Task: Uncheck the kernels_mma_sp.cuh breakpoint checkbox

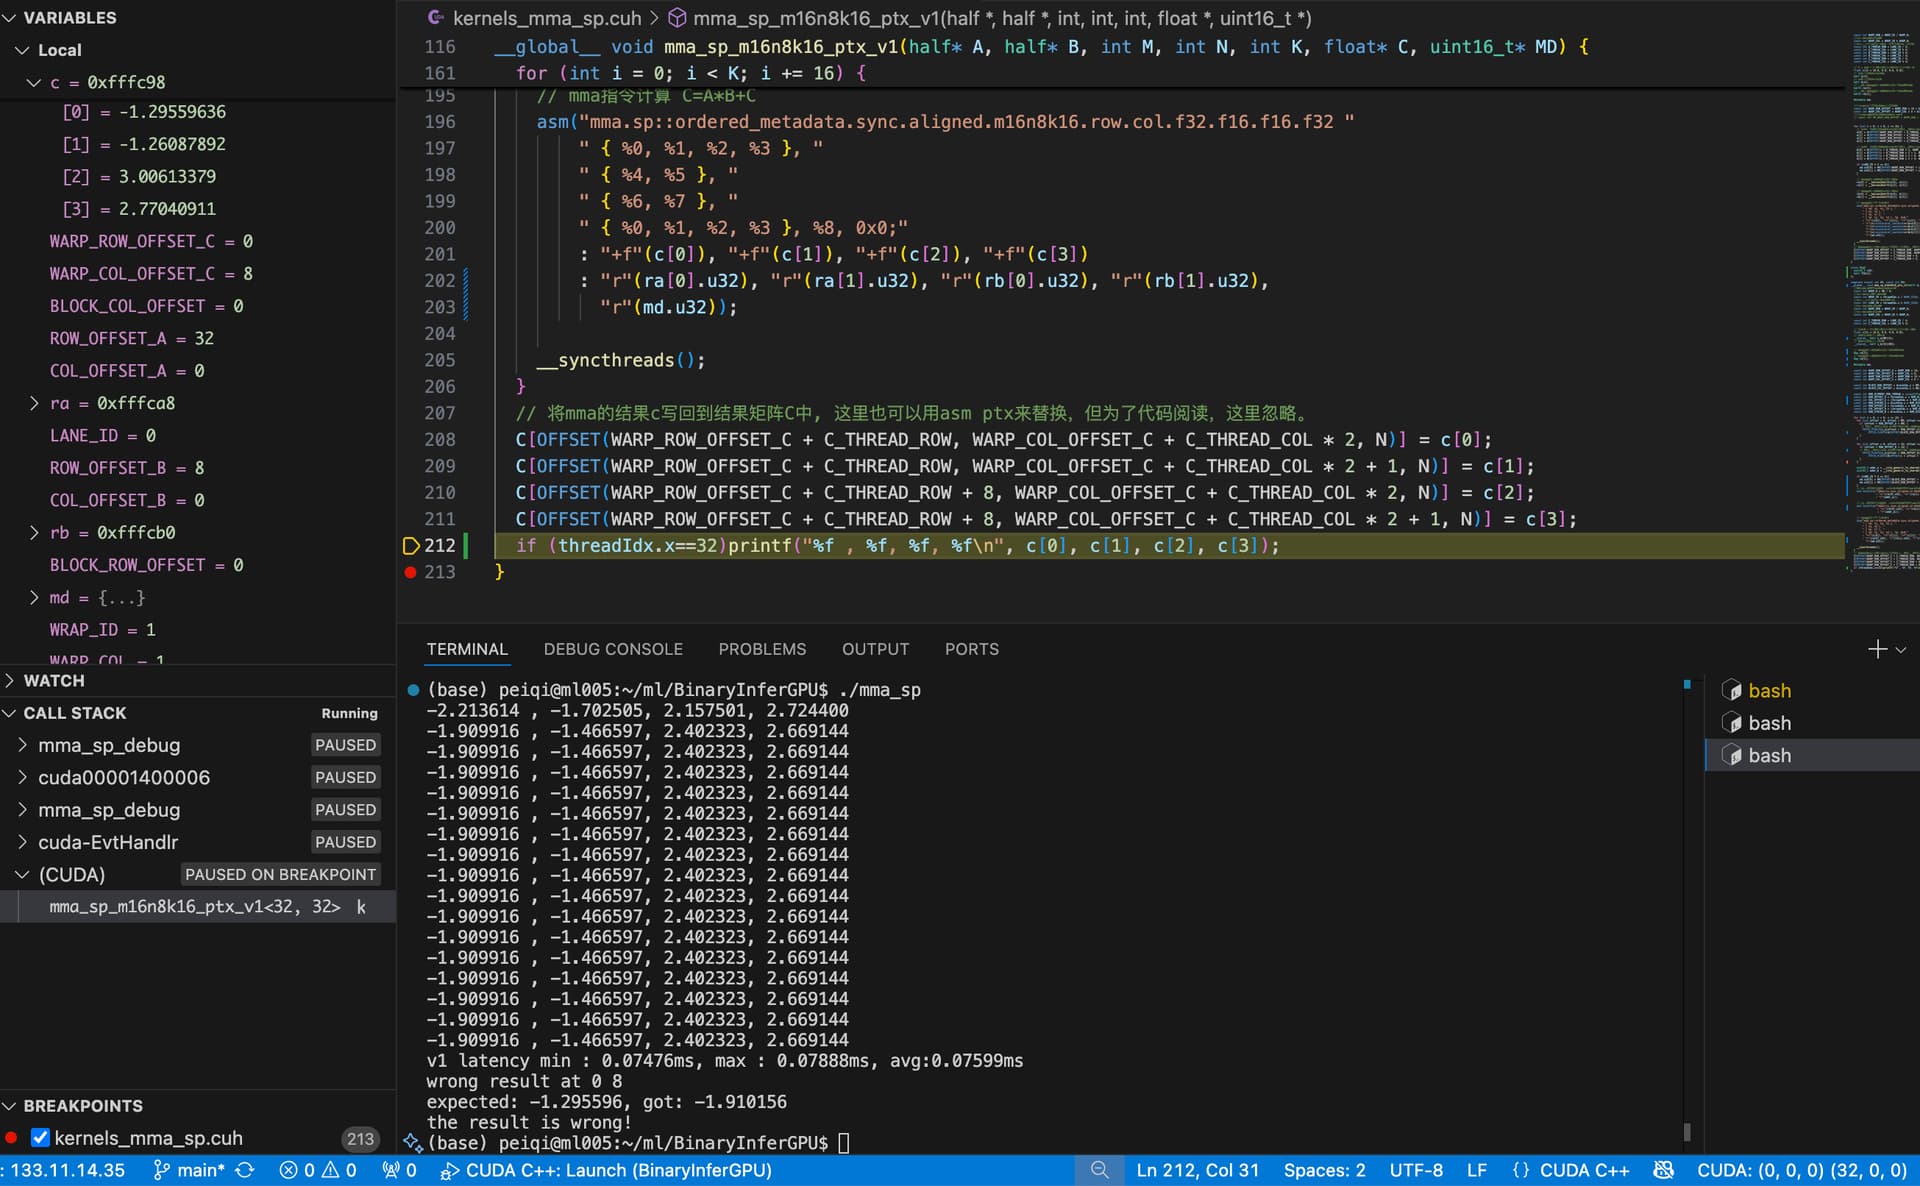Action: point(40,1138)
